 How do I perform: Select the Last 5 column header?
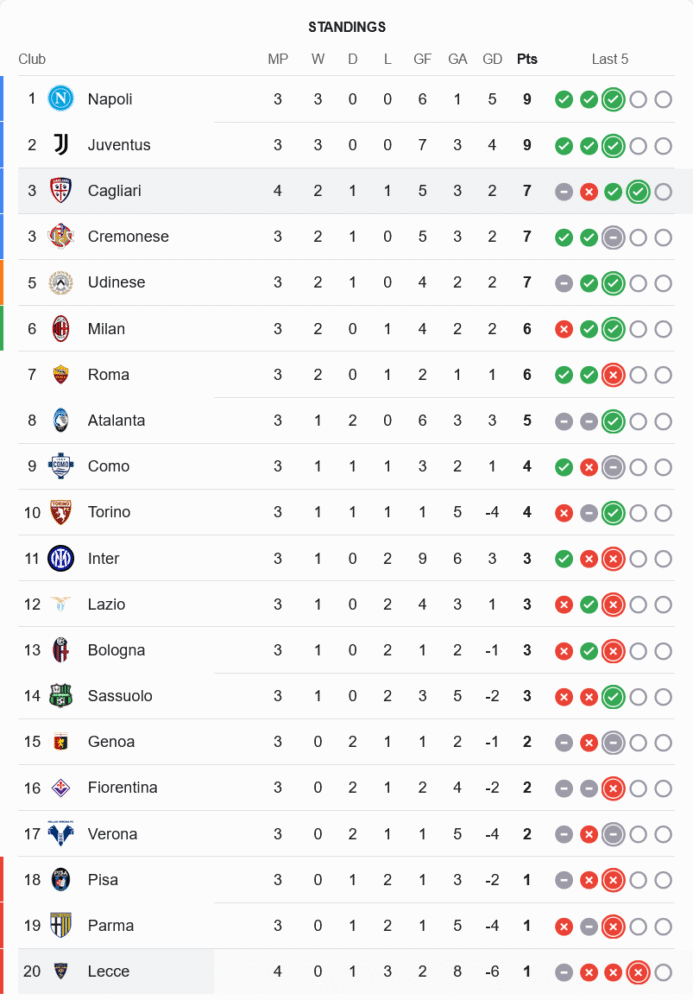610,59
